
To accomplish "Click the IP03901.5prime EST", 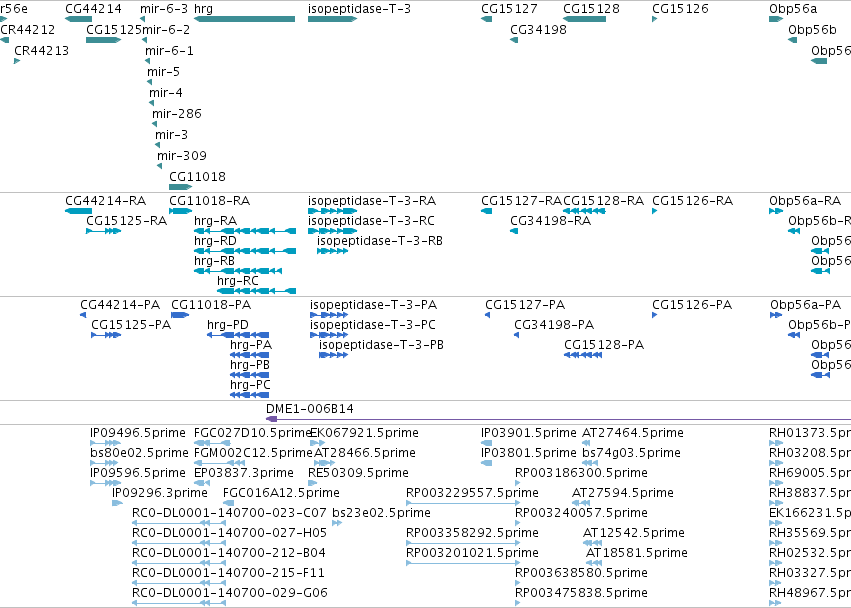I will (486, 444).
